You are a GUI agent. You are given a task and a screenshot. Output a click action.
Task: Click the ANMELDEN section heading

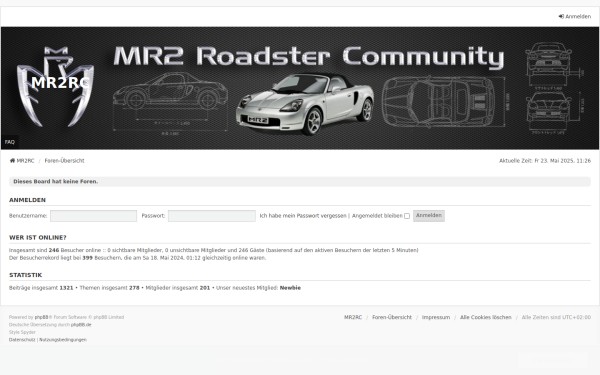27,200
